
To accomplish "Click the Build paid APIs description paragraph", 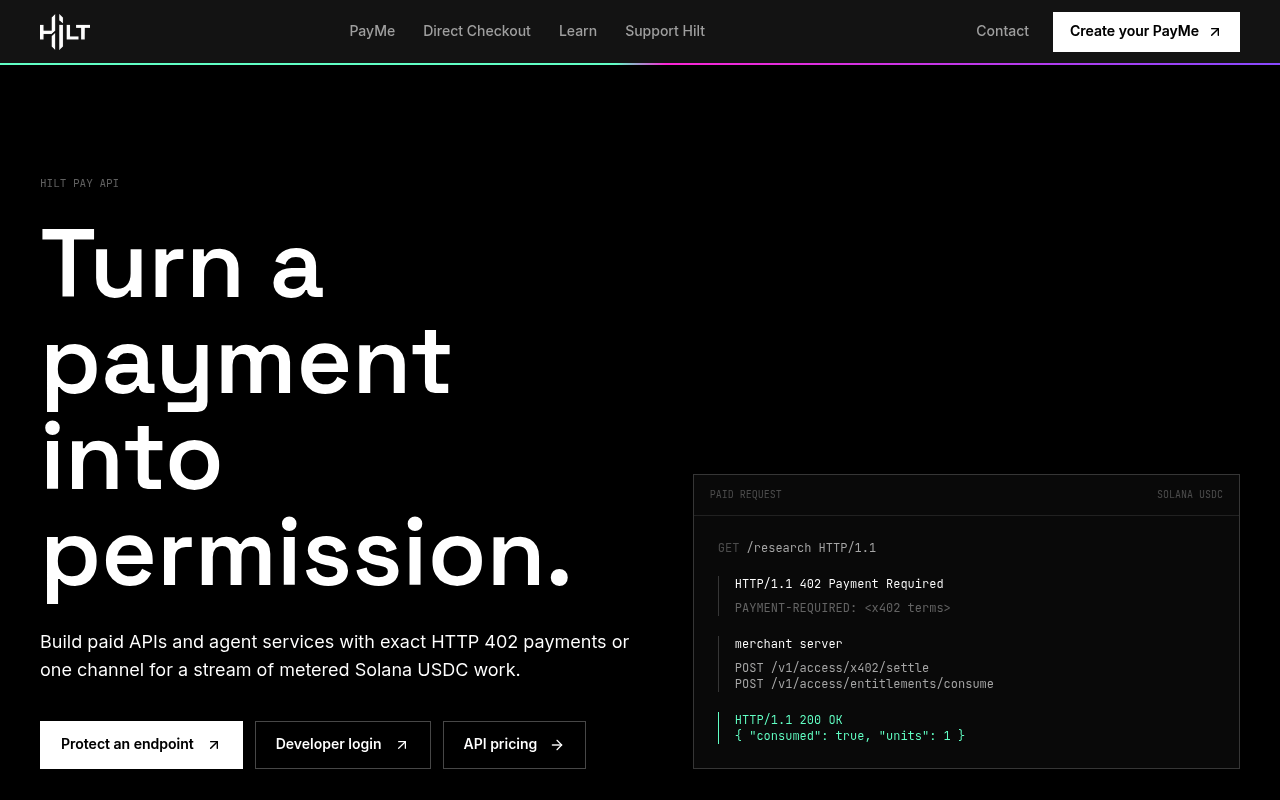I will click(x=335, y=656).
